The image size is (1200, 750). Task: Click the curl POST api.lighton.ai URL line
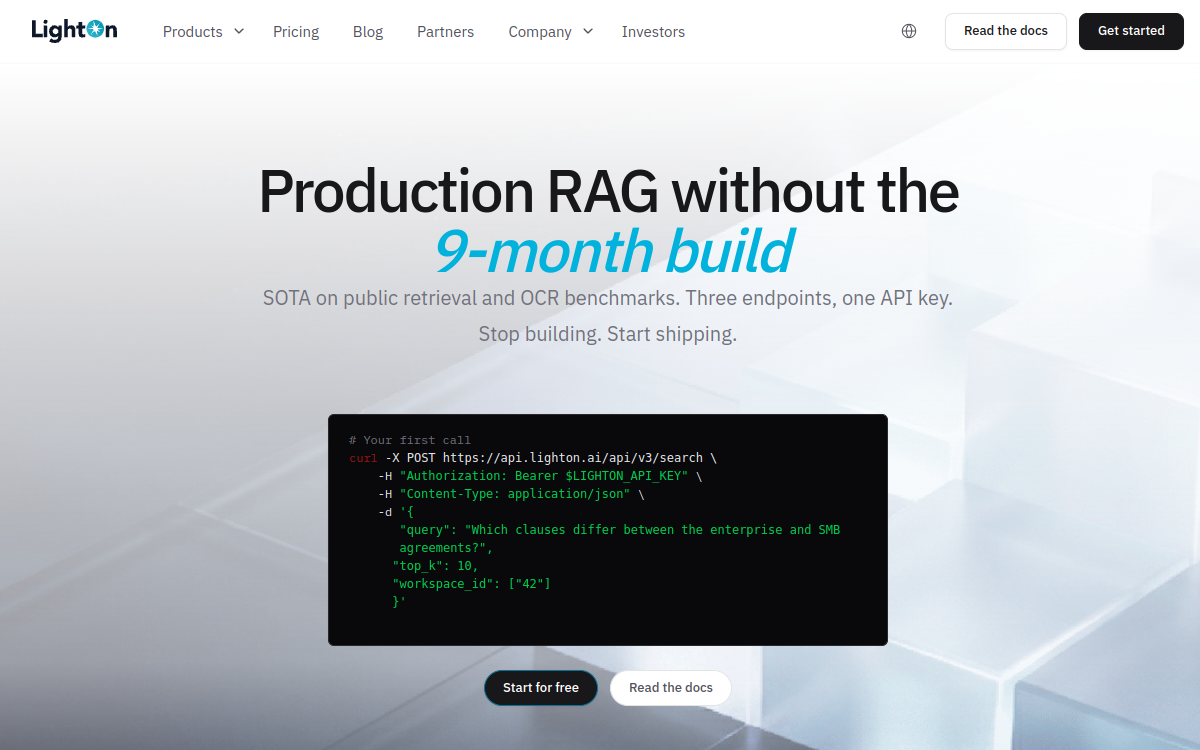pos(533,458)
